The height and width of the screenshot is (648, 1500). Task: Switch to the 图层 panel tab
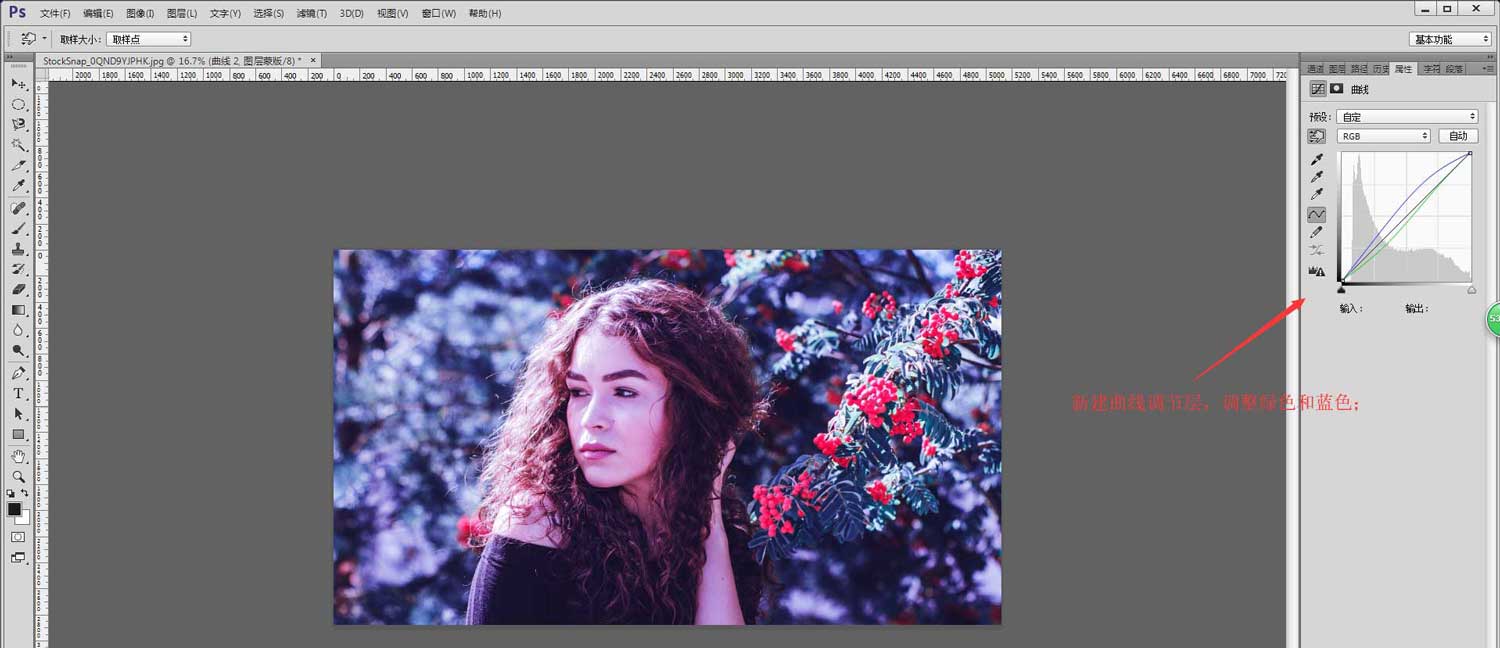[x=1337, y=69]
